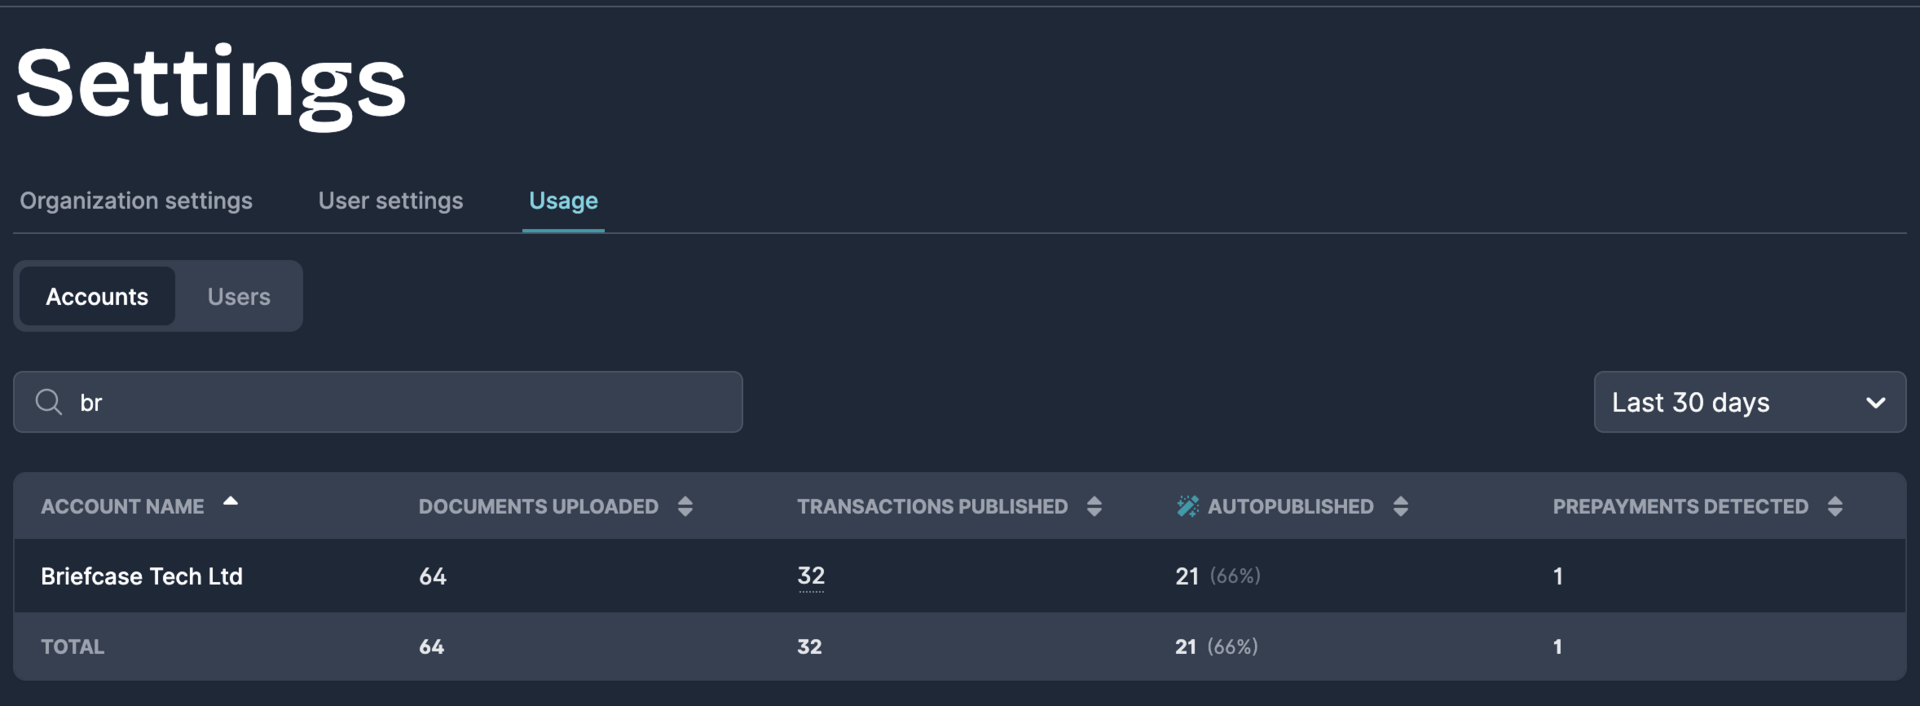
Task: Click Autopublished sort arrows
Action: (x=1400, y=506)
